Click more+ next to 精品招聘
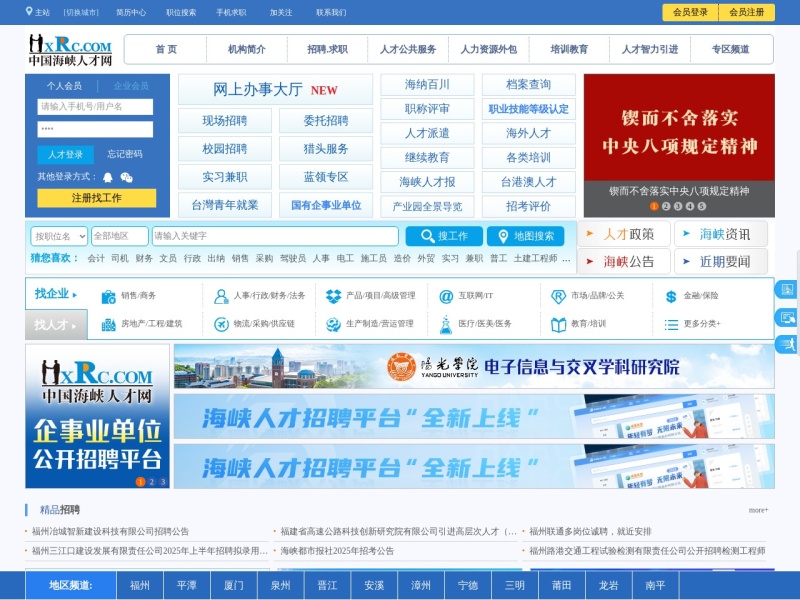 (x=758, y=510)
